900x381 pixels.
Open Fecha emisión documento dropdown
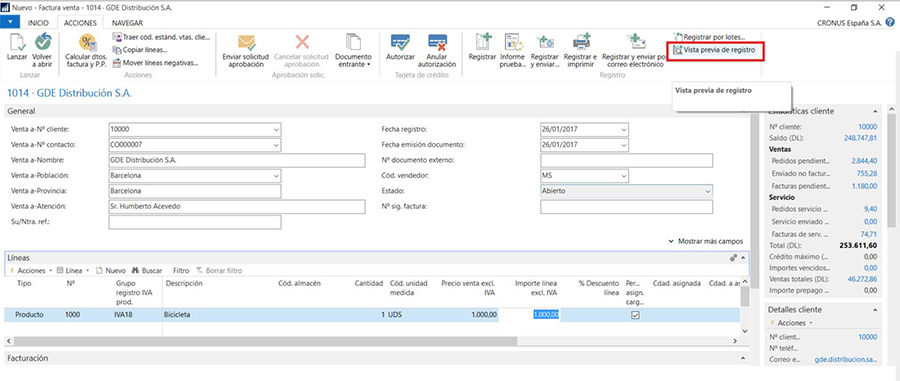pyautogui.click(x=624, y=145)
